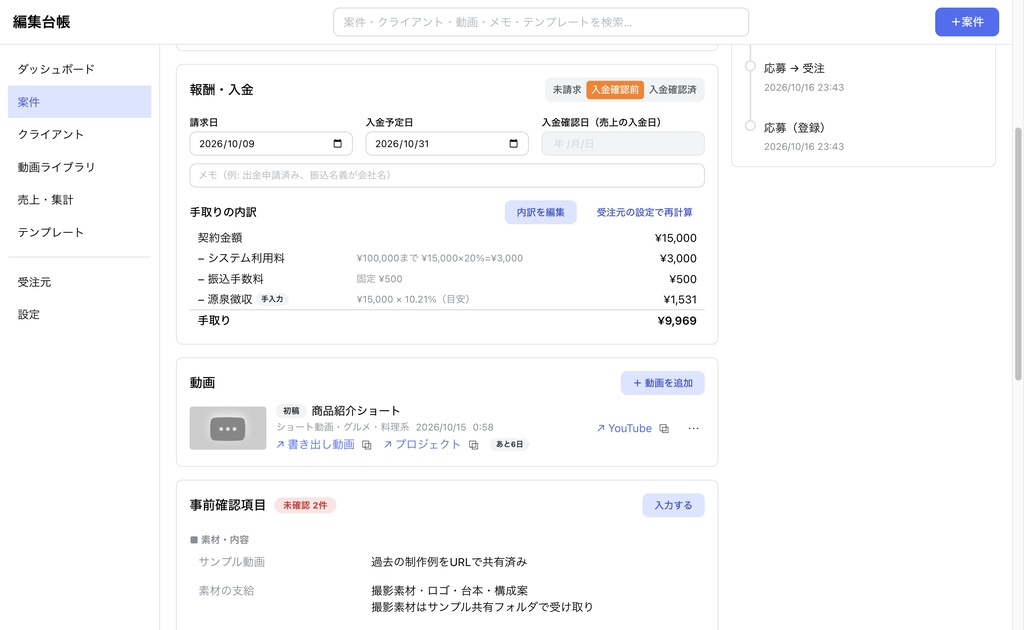Click the page vertical scrollbar

pos(1017,255)
